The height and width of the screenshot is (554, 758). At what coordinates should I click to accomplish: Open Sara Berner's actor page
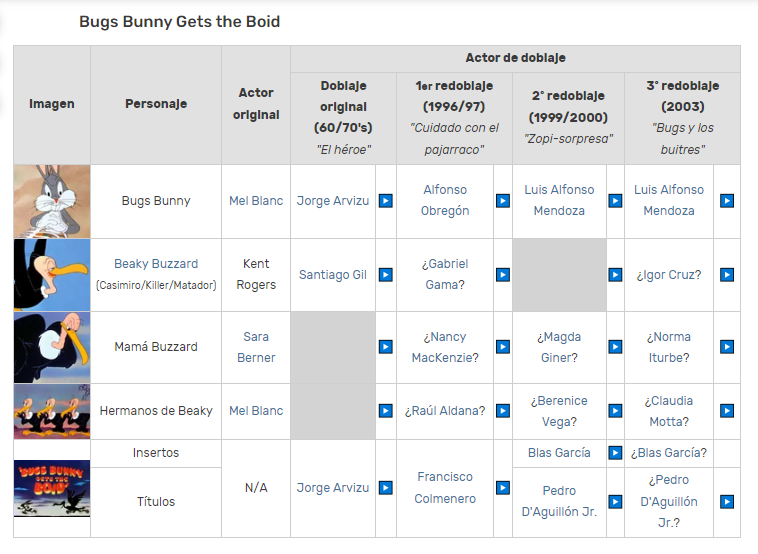[x=256, y=347]
